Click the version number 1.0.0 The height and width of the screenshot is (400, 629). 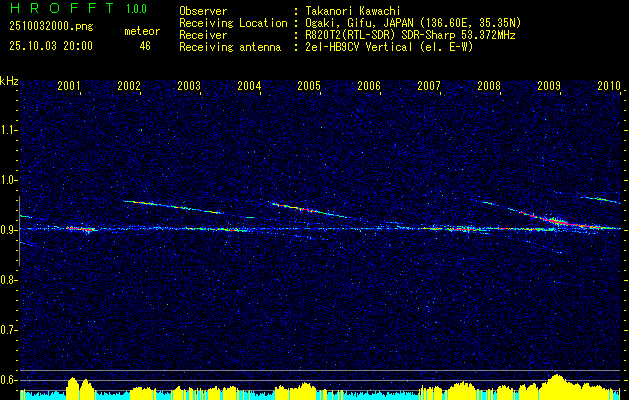[136, 9]
